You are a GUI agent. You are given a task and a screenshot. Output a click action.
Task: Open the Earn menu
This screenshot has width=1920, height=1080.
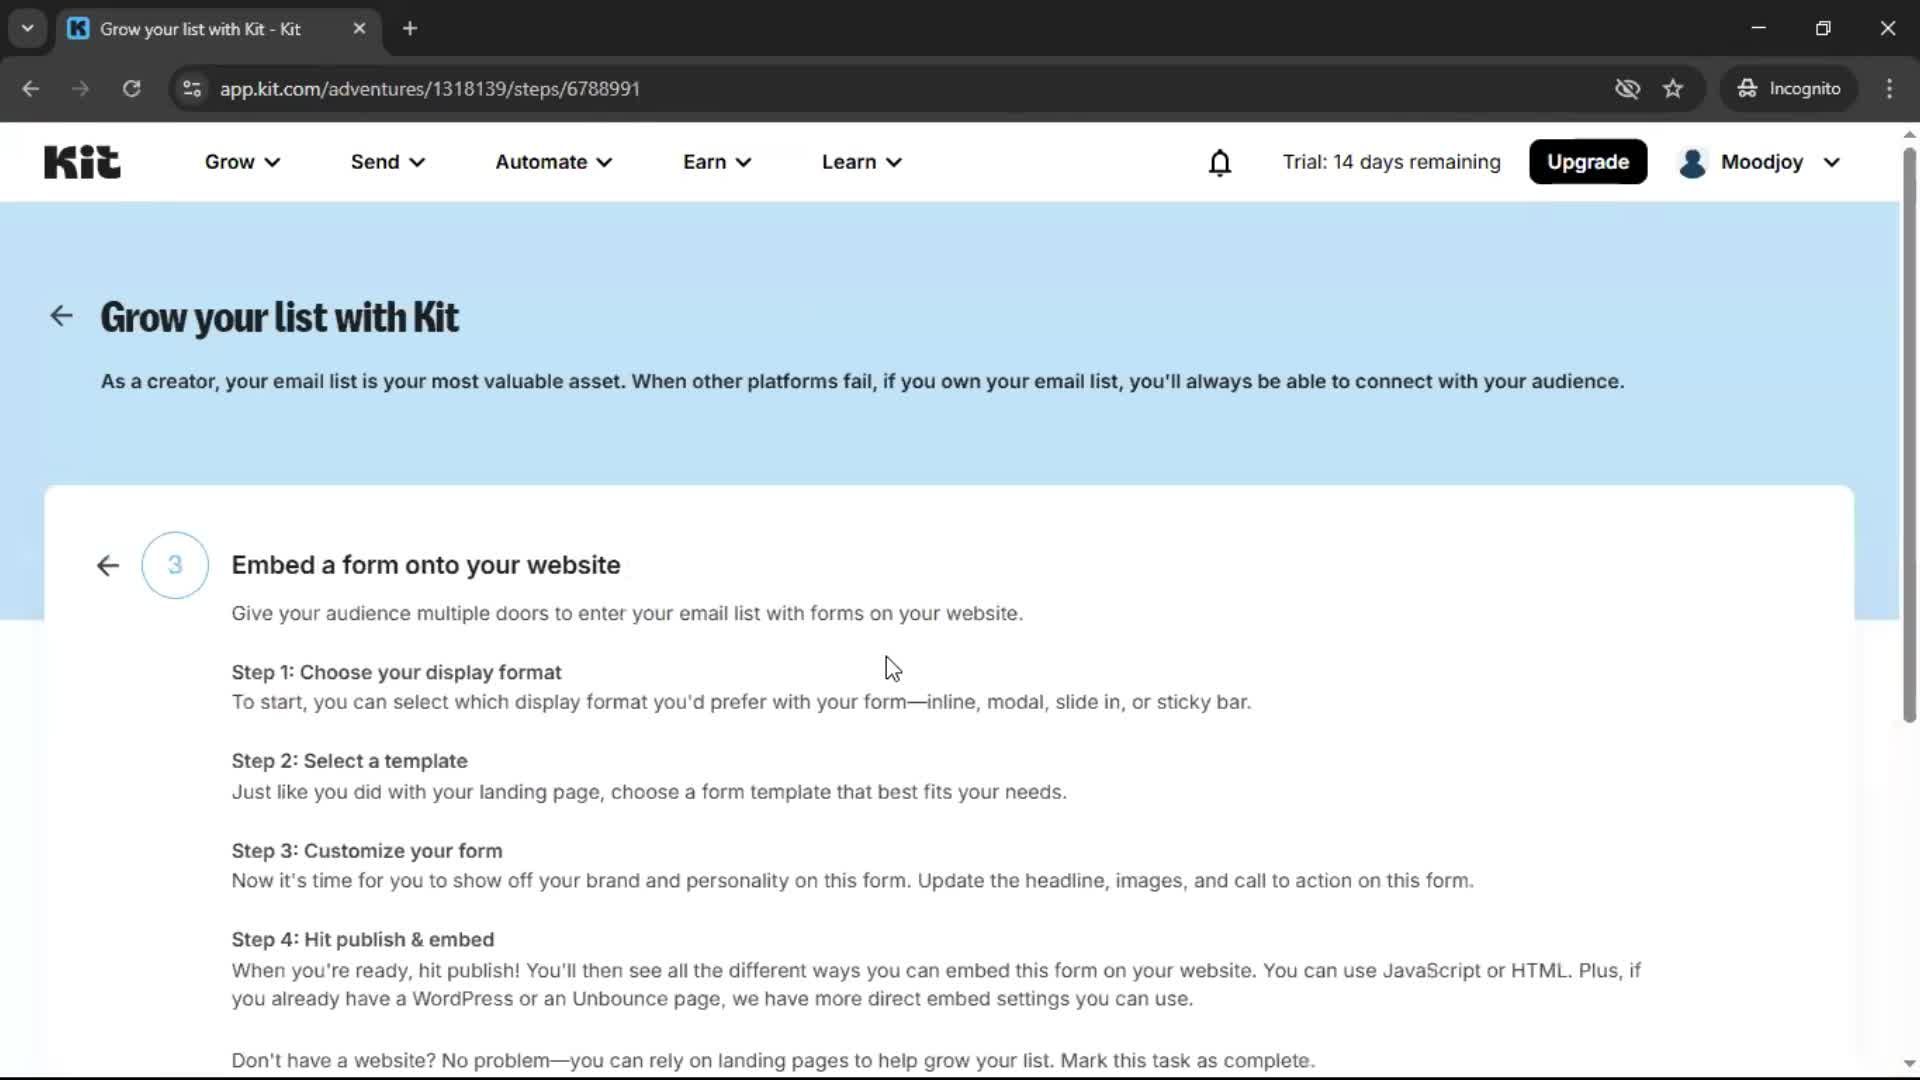tap(716, 161)
